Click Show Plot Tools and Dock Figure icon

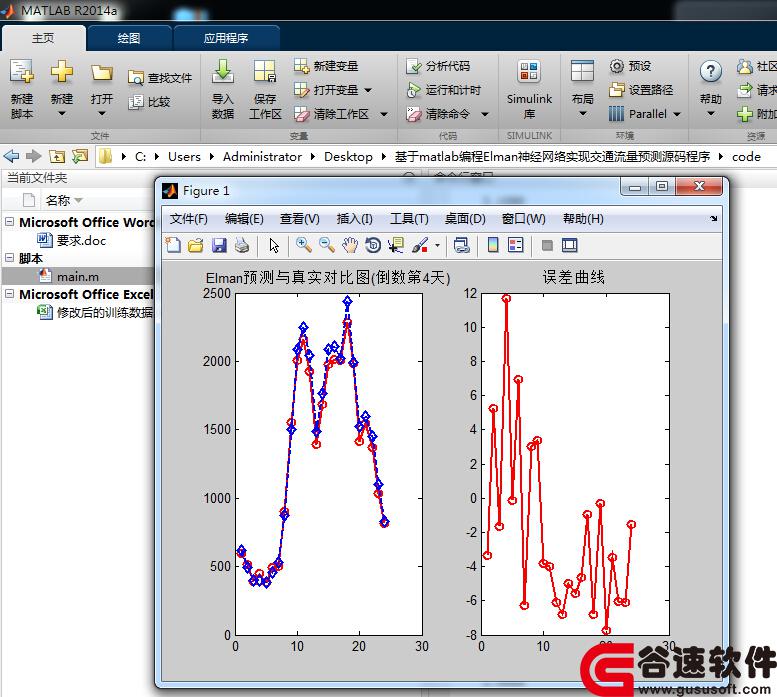pyautogui.click(x=569, y=245)
